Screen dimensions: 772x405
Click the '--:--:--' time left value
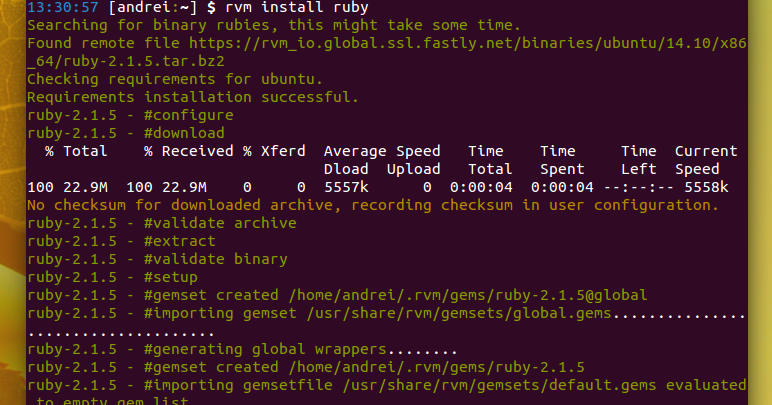pyautogui.click(x=638, y=187)
